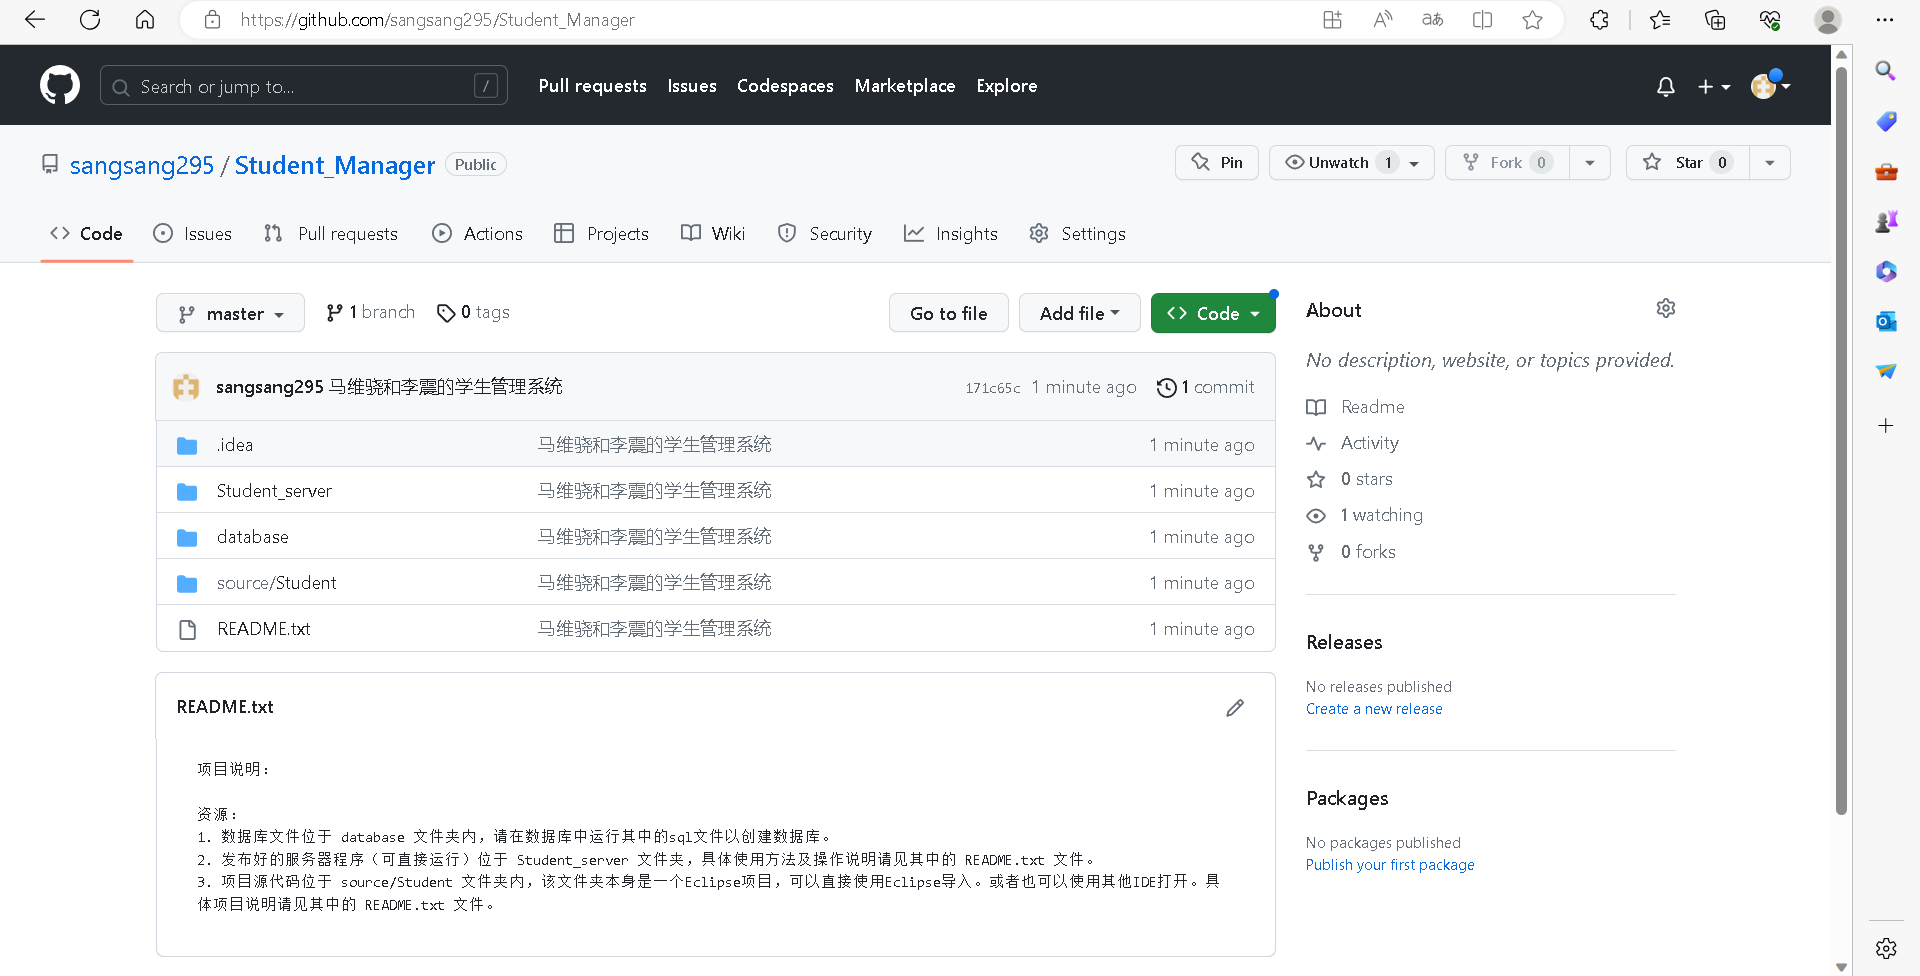Open Outlook in Edge sidebar

1886,321
